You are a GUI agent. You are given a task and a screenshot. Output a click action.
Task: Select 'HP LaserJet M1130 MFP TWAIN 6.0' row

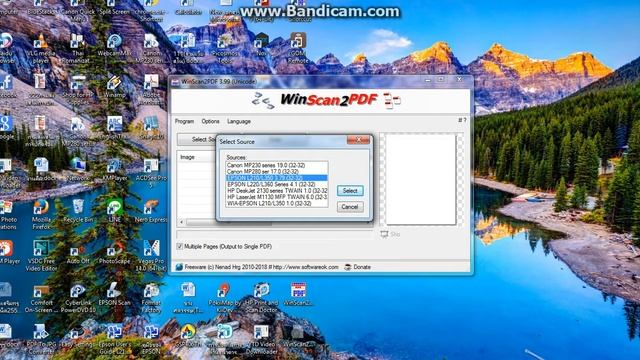click(277, 197)
